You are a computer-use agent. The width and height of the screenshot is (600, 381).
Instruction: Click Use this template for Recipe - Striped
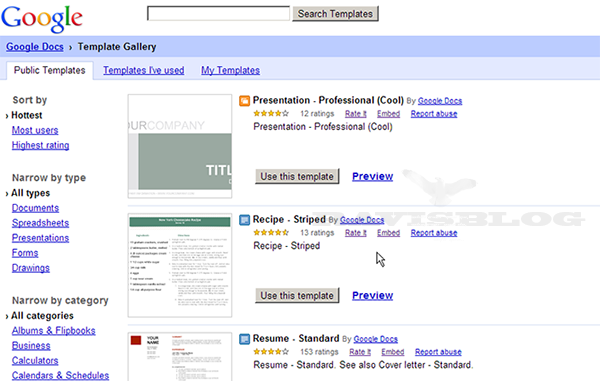[x=297, y=295]
